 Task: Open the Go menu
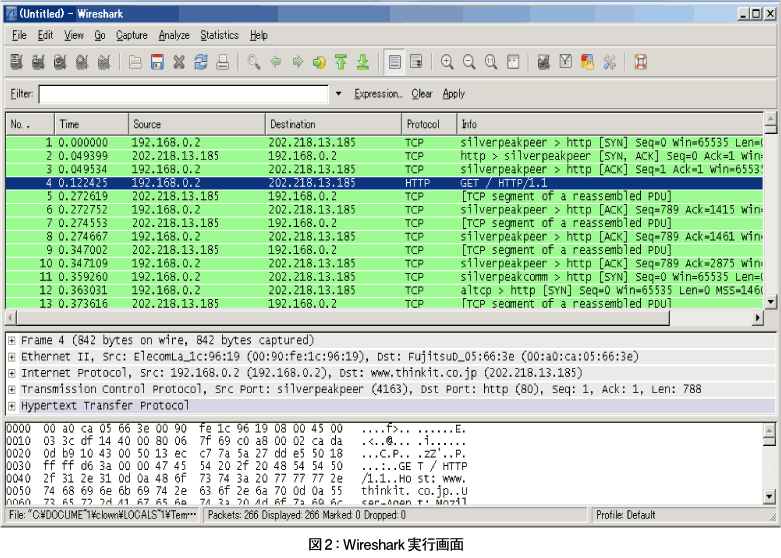tap(100, 35)
